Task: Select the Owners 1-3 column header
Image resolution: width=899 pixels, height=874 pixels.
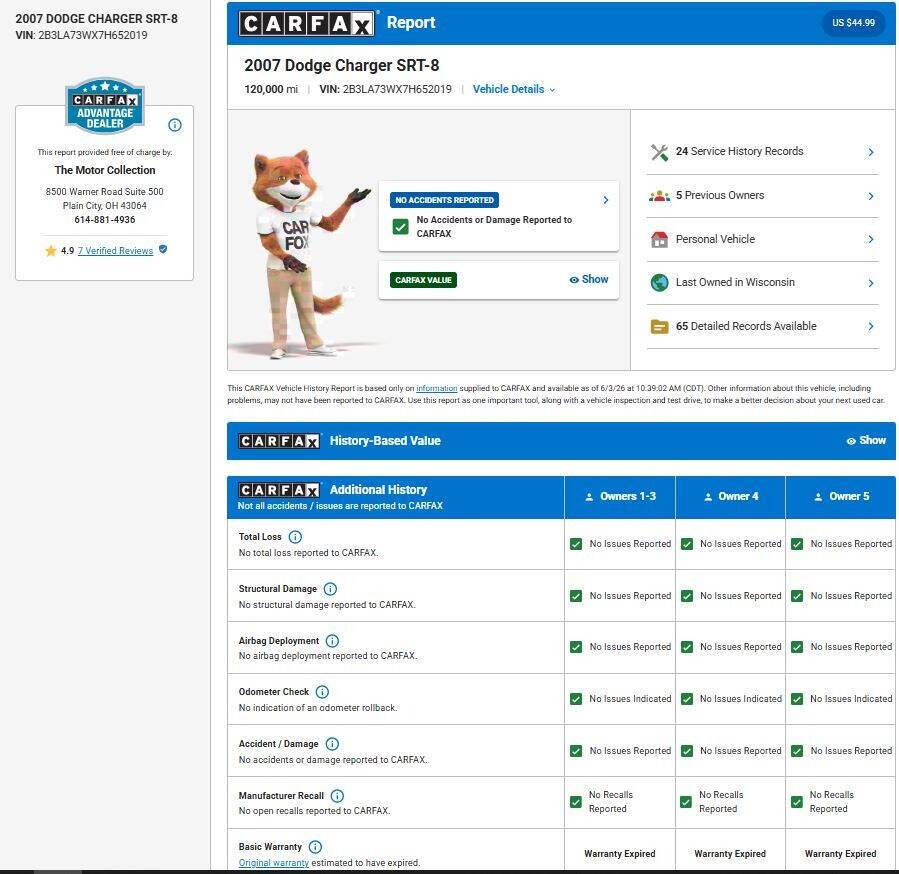Action: click(x=620, y=497)
